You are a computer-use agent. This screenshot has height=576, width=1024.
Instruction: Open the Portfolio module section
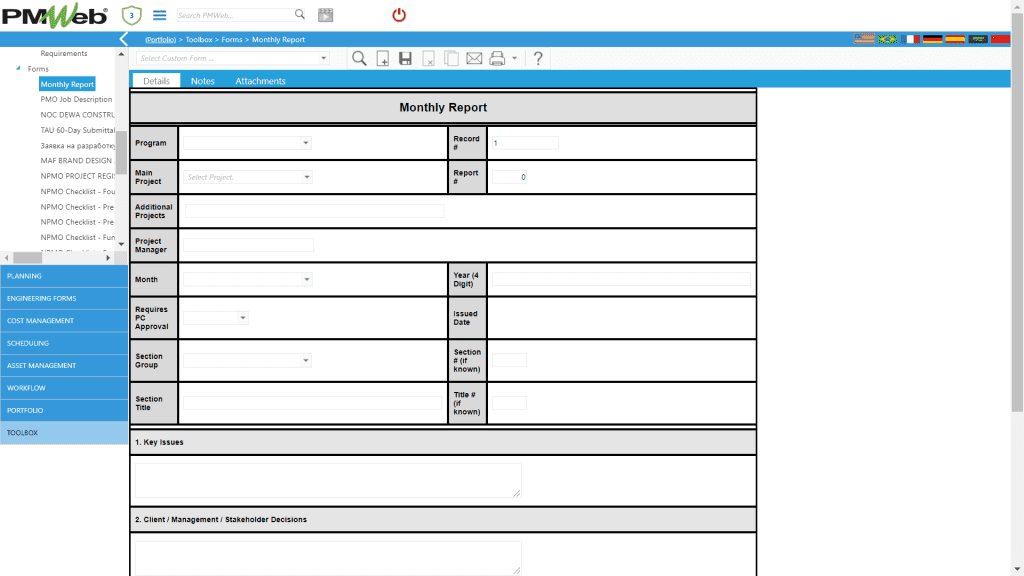click(x=64, y=410)
